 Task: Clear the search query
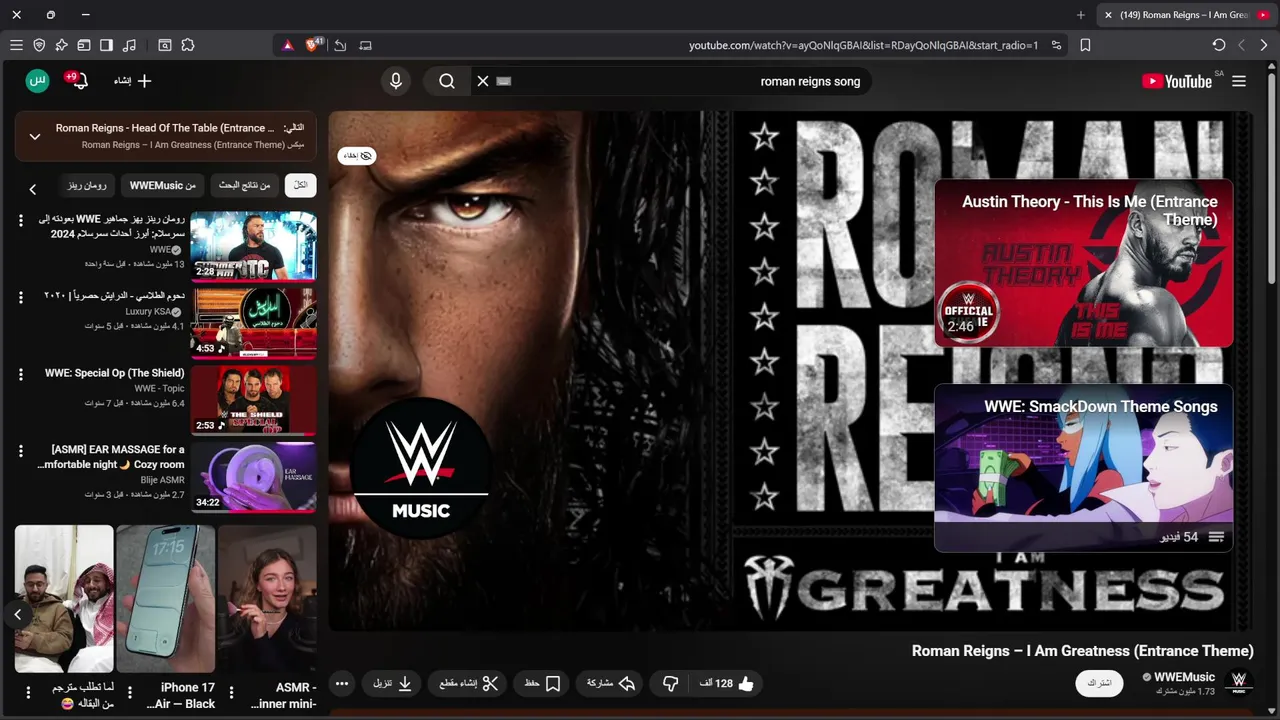click(x=483, y=81)
